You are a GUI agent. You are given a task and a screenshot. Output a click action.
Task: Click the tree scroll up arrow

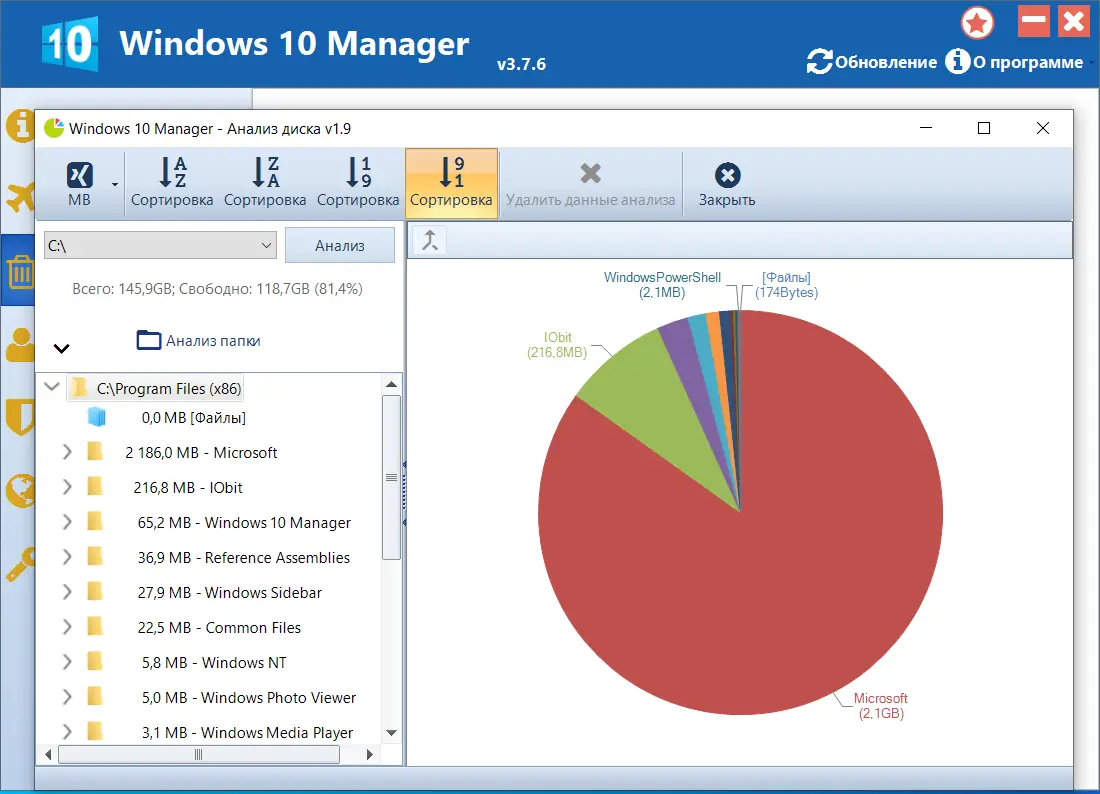391,384
